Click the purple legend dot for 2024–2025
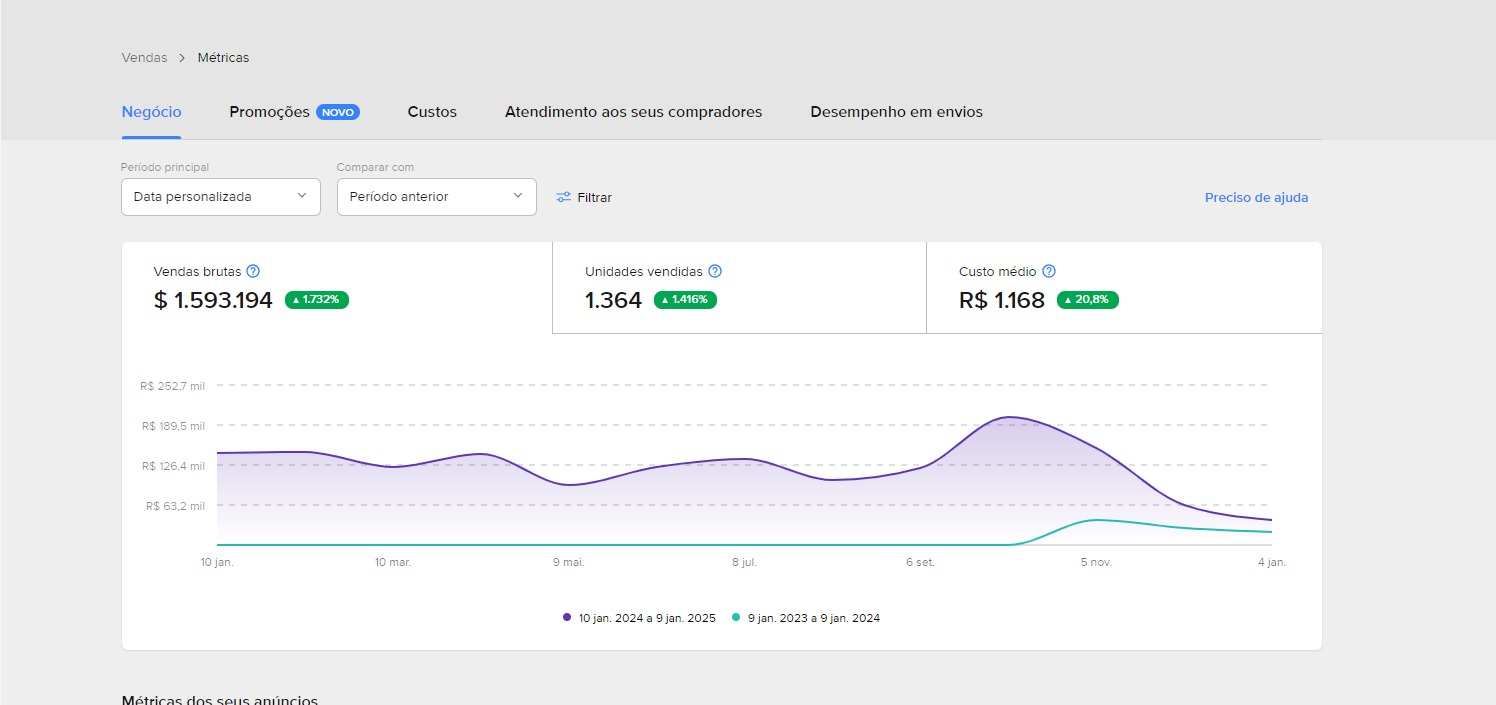The image size is (1496, 705). 567,618
